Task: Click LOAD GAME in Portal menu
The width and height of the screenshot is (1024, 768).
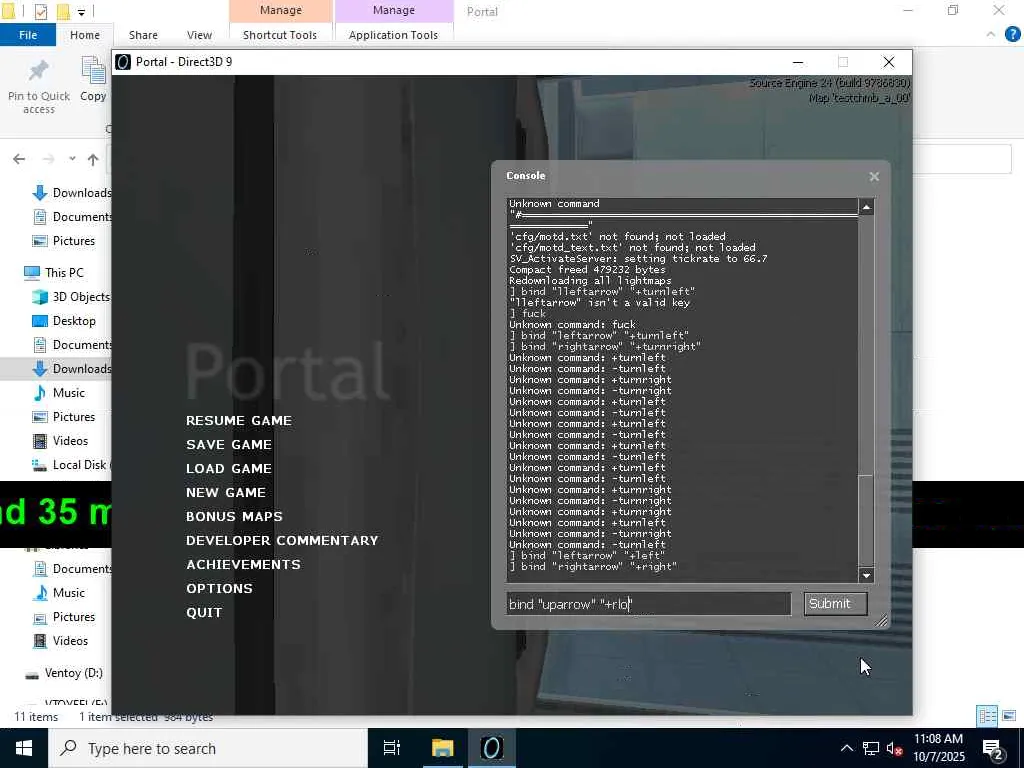Action: (x=229, y=469)
